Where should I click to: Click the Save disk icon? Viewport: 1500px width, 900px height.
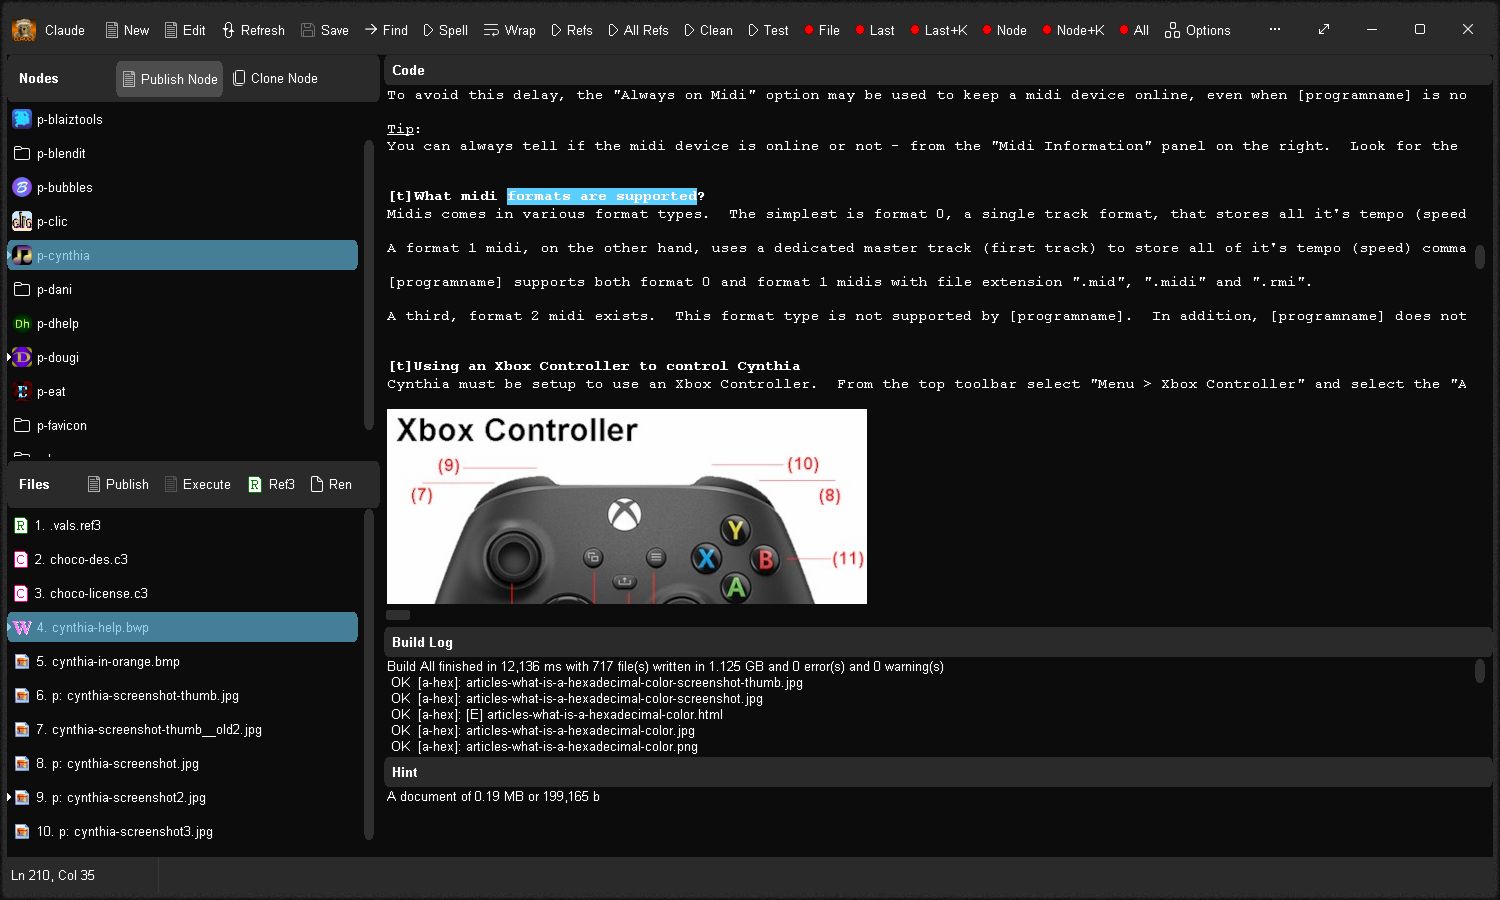click(x=308, y=30)
